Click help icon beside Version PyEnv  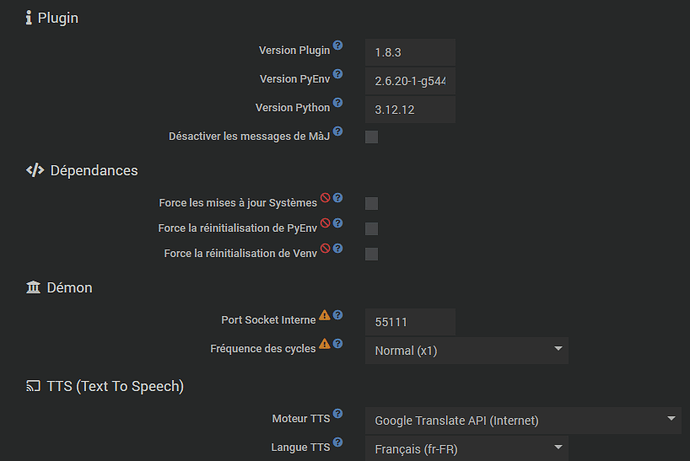(338, 74)
